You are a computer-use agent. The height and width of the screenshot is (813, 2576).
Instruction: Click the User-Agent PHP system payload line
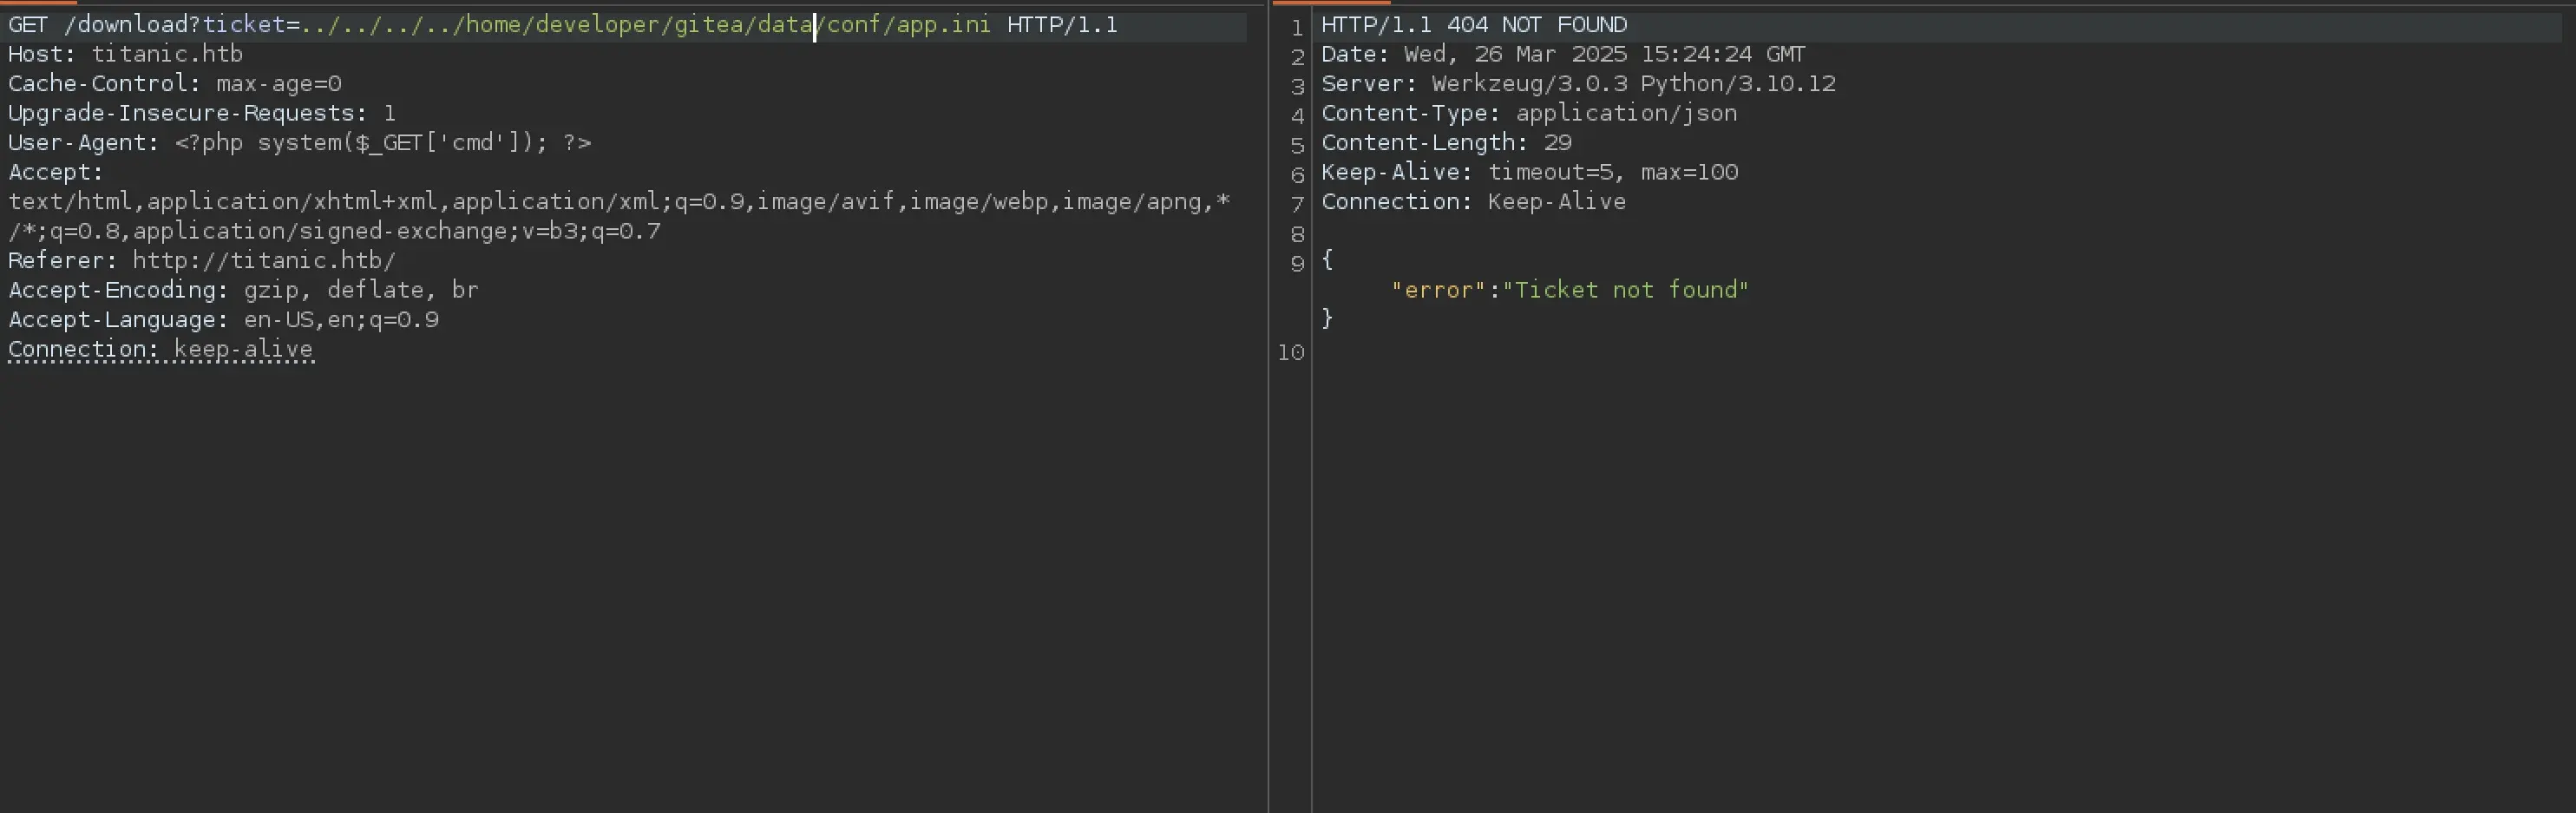click(300, 143)
